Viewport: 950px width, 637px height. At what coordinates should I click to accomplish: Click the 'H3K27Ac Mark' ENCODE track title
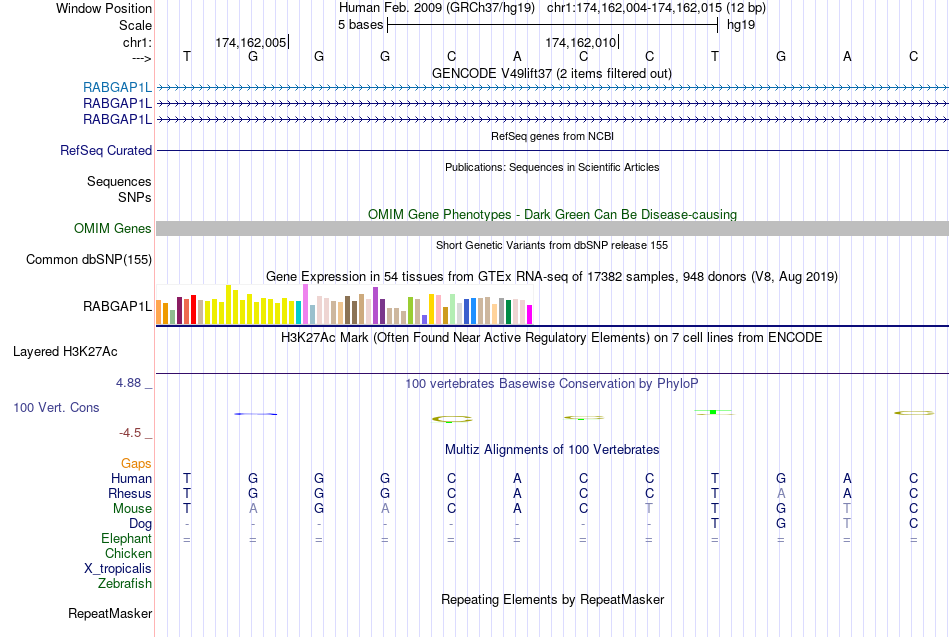[552, 338]
